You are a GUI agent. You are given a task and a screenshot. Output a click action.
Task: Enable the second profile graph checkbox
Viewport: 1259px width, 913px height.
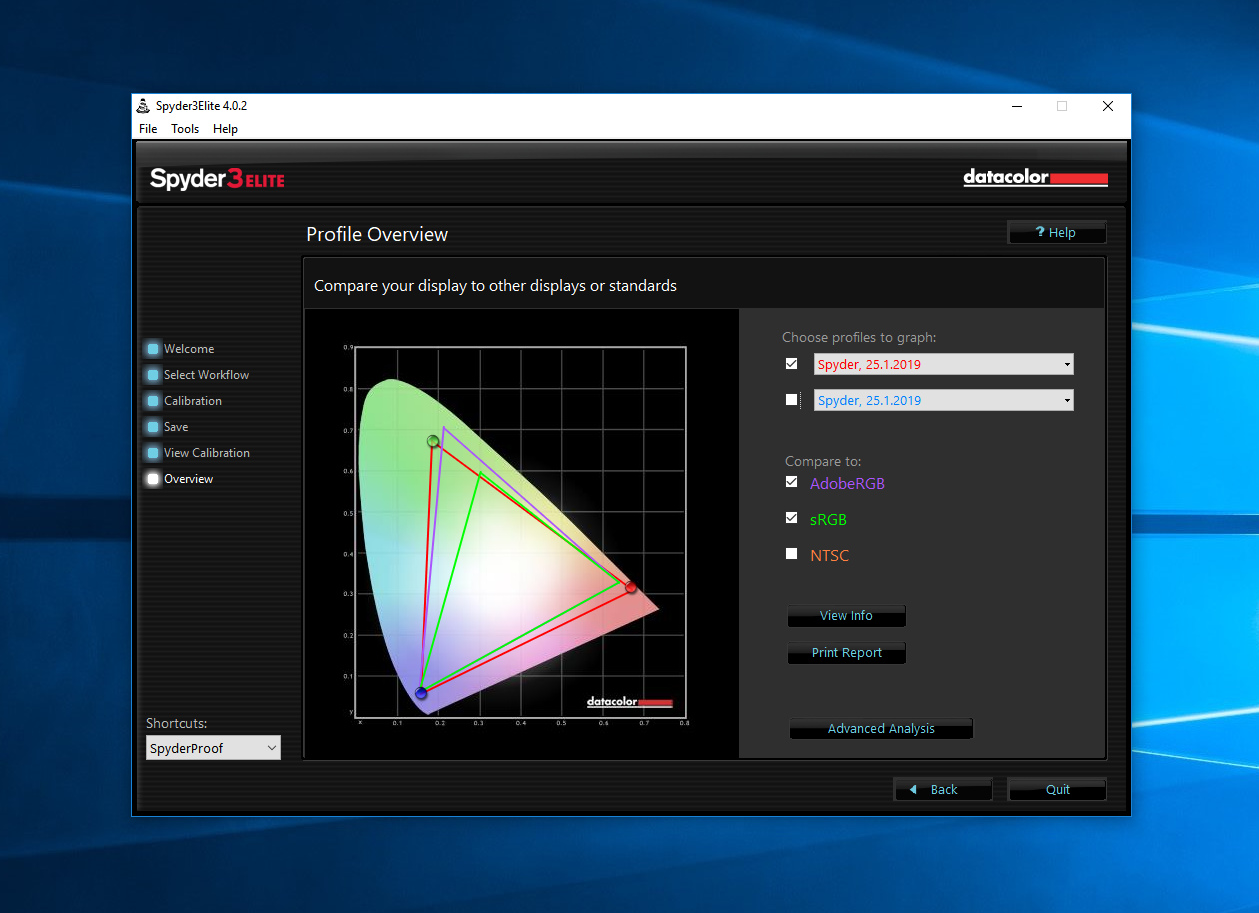[792, 400]
